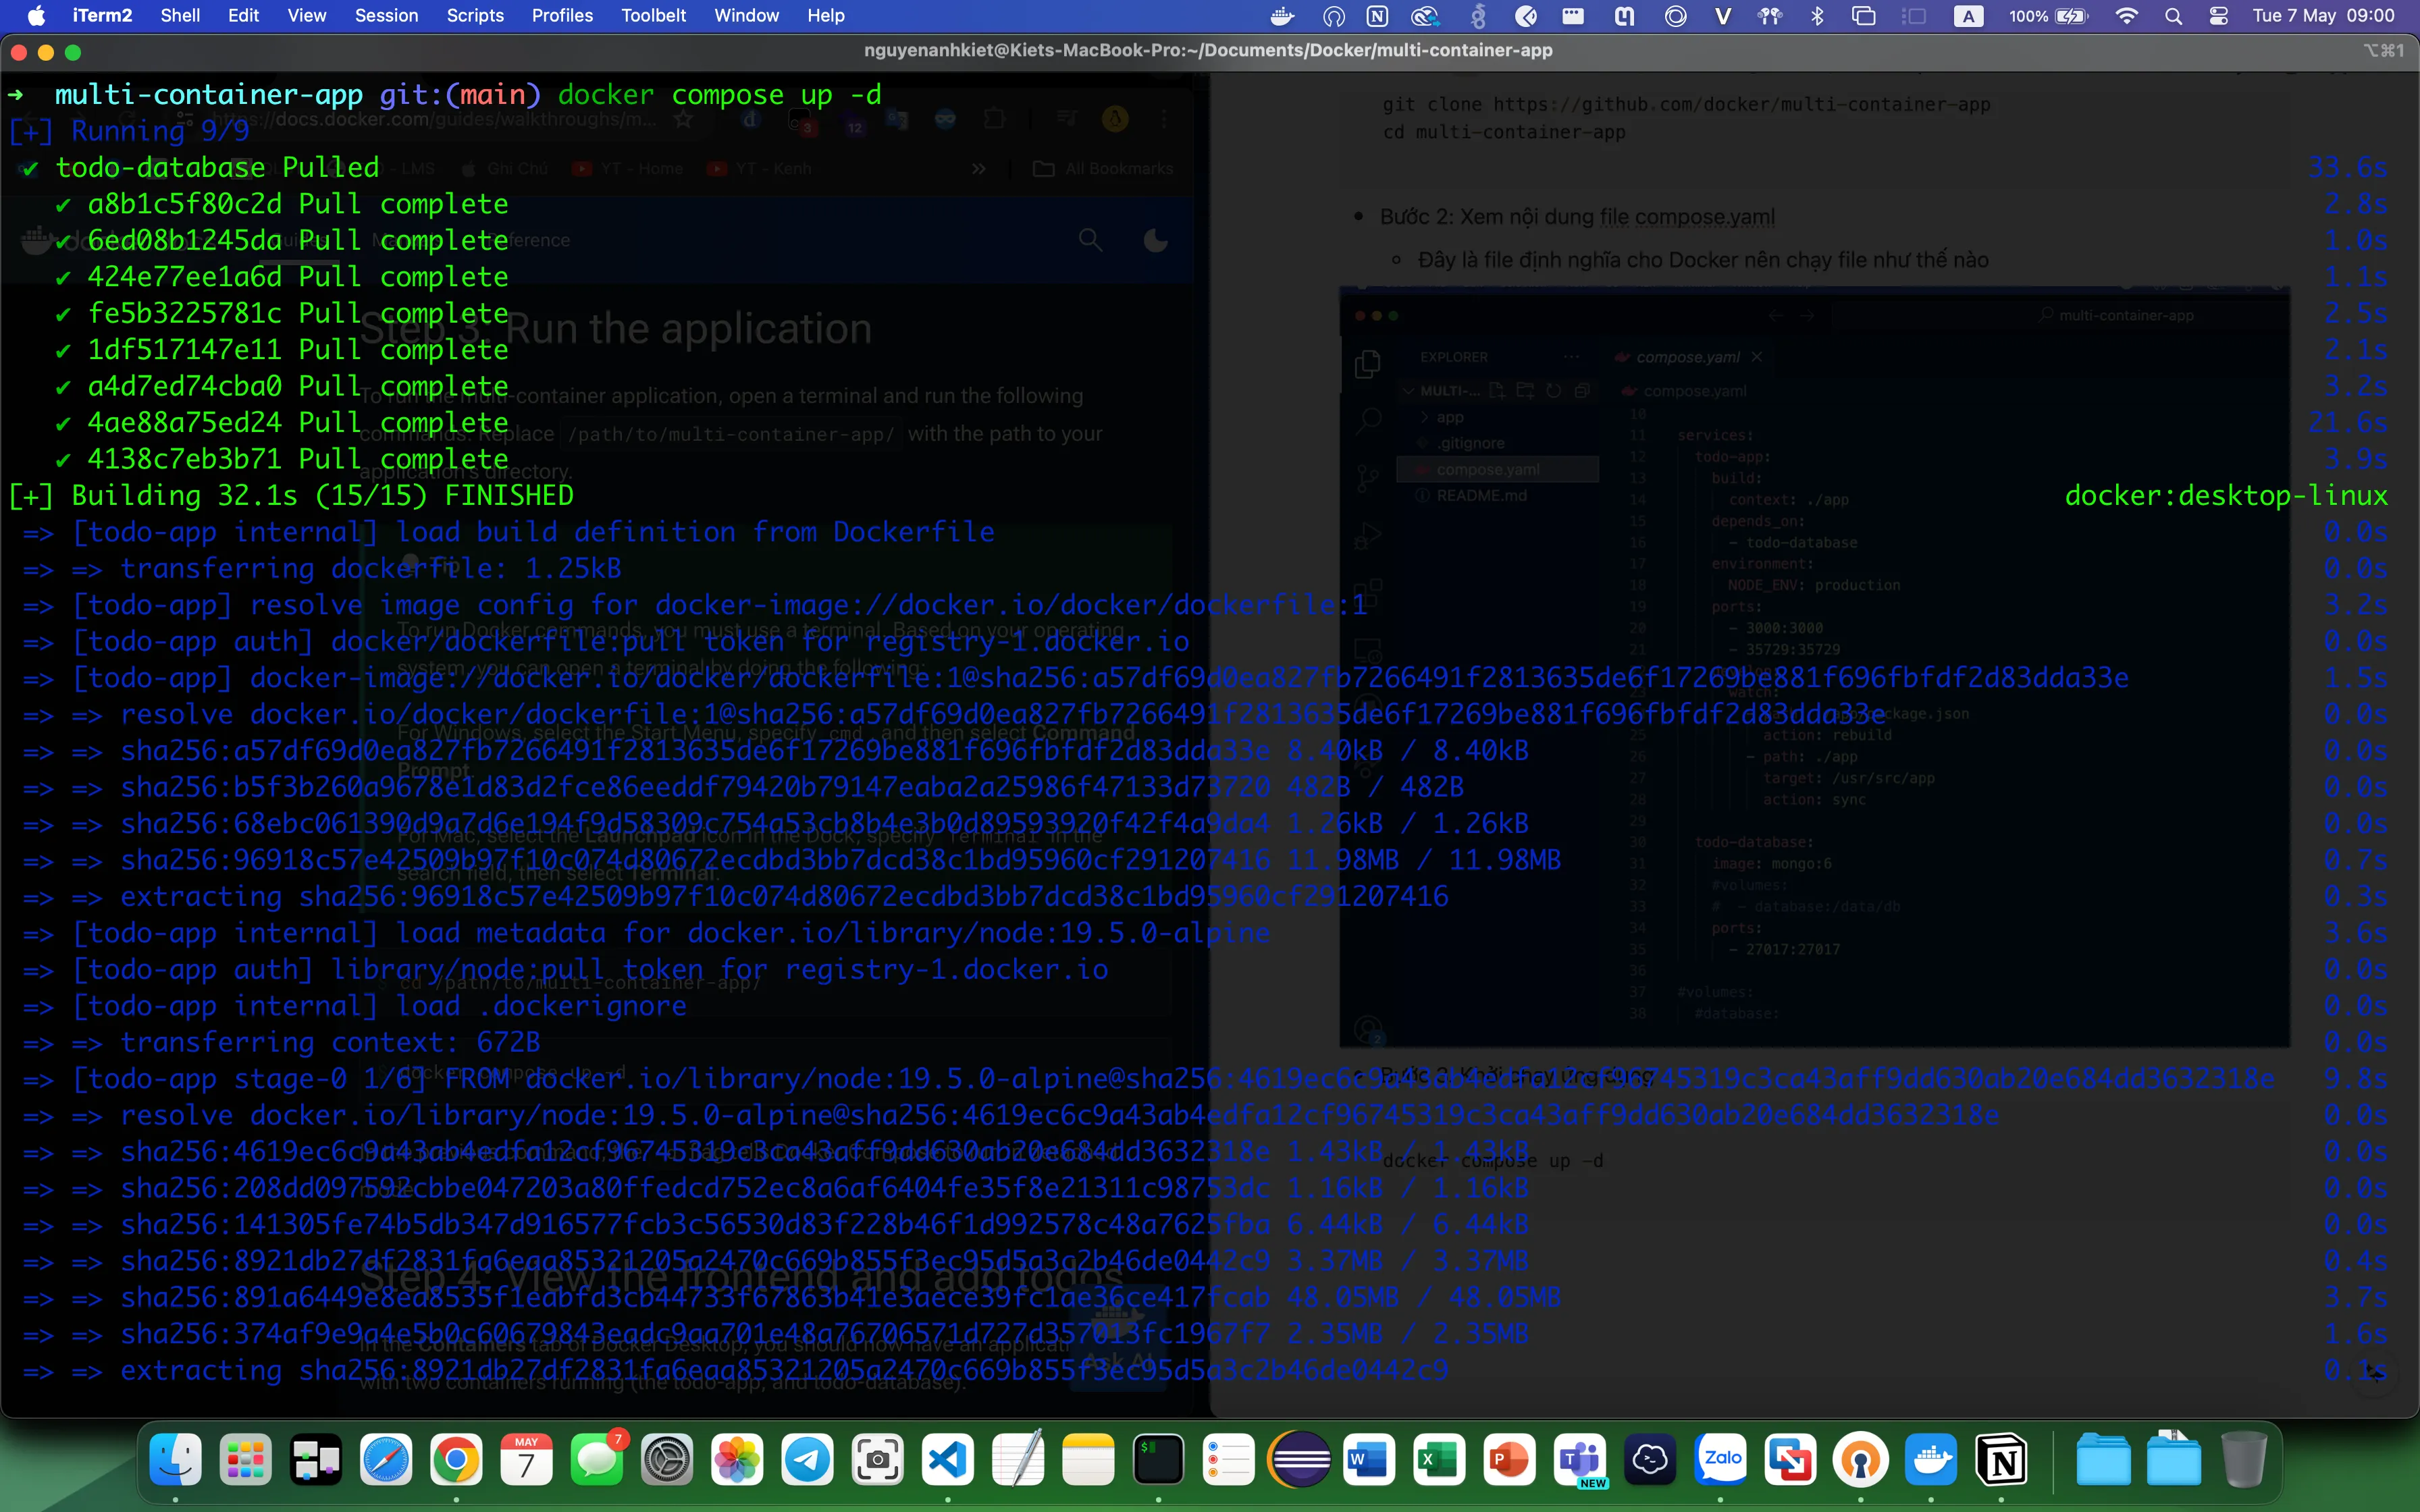The height and width of the screenshot is (1512, 2420).
Task: Open the Notion menu bar icon
Action: tap(1377, 16)
